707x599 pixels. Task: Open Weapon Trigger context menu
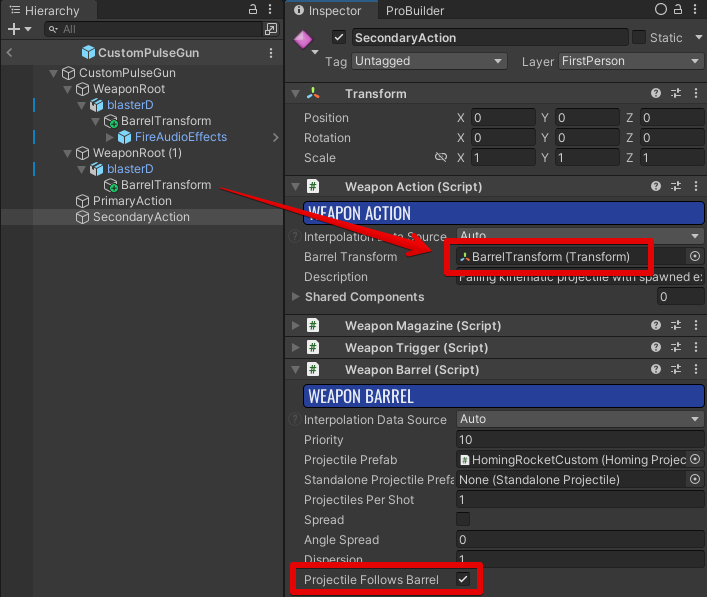696,347
